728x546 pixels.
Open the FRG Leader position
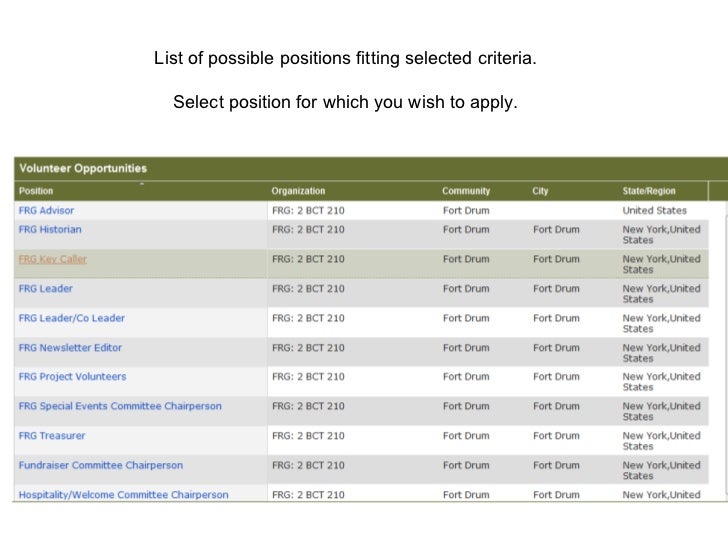click(x=46, y=289)
